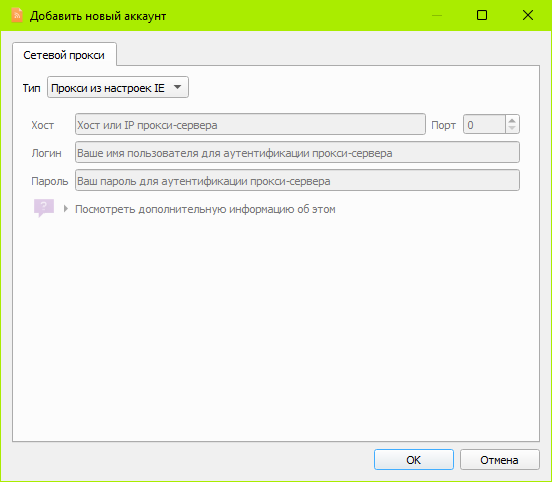
Task: Click the Порт number field
Action: tap(485, 124)
